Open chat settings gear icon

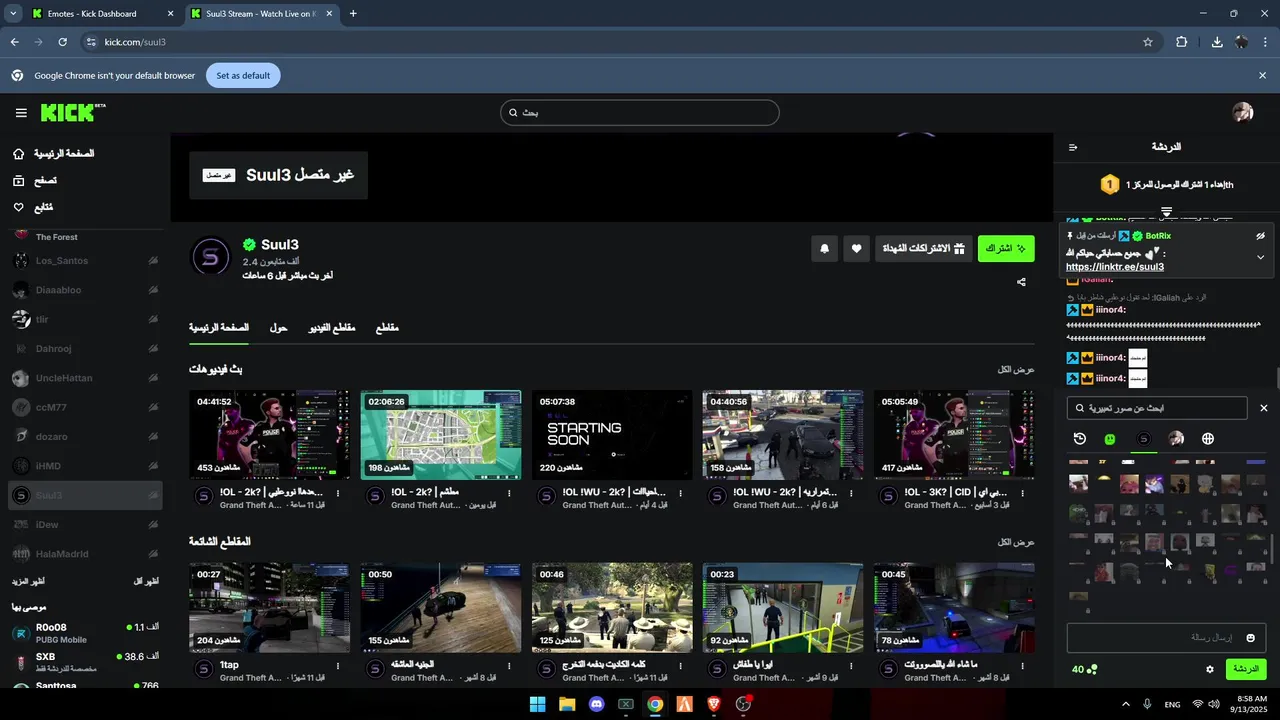pos(1210,669)
